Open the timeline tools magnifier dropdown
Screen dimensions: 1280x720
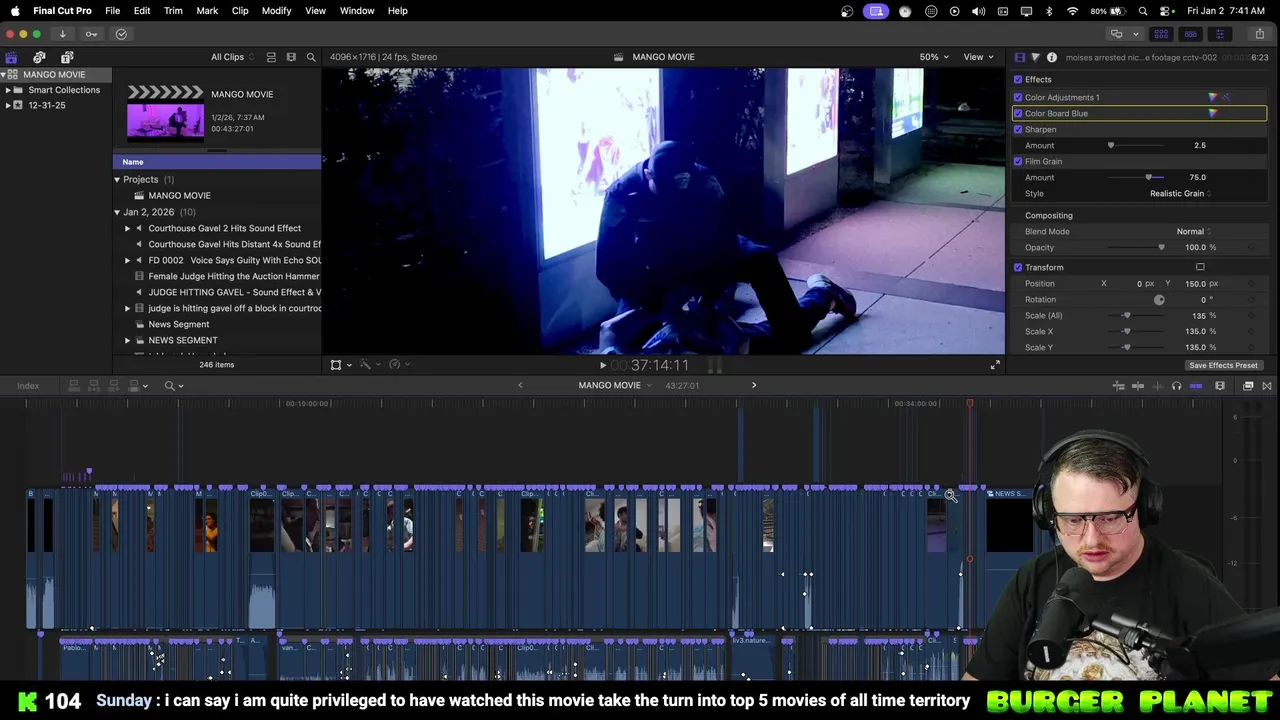pyautogui.click(x=174, y=386)
